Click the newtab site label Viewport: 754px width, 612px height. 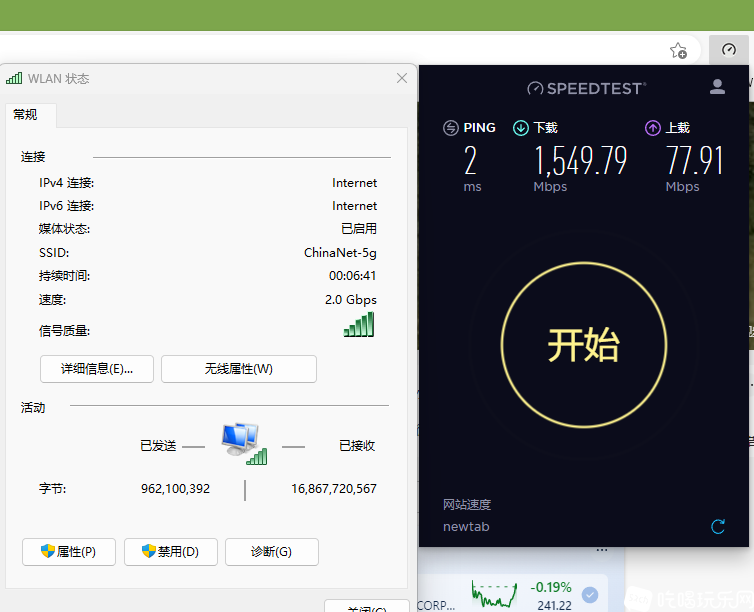[x=466, y=527]
